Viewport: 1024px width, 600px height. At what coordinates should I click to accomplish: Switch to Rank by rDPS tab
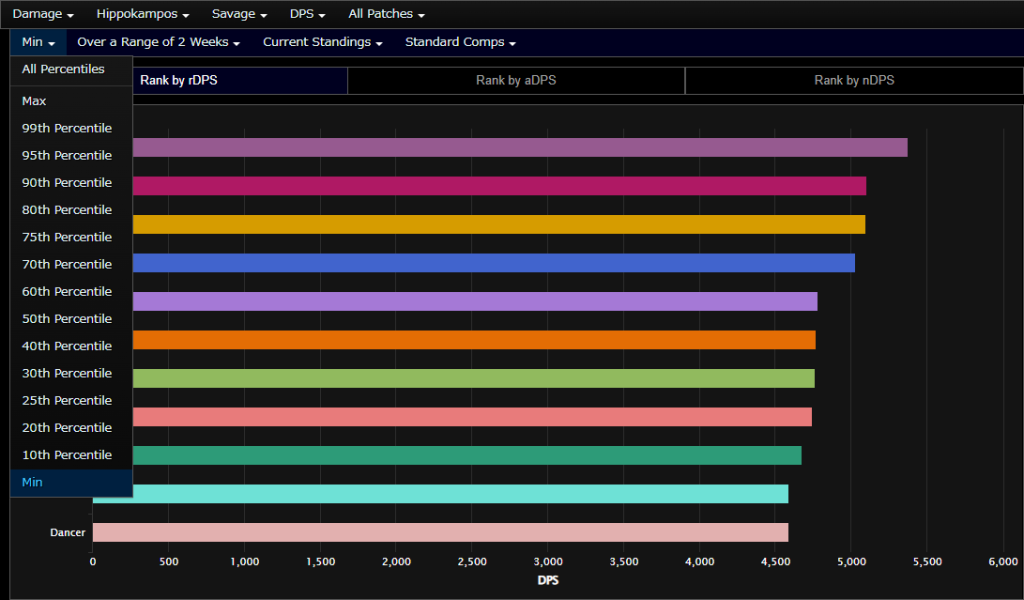(x=178, y=80)
